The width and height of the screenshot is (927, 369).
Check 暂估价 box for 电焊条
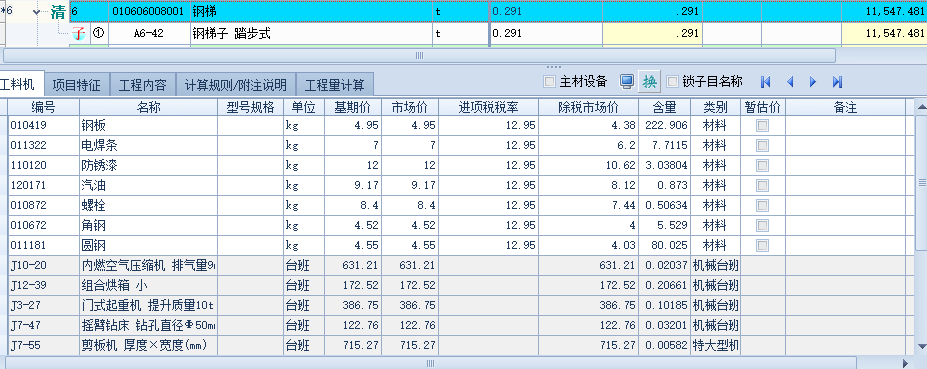point(763,145)
